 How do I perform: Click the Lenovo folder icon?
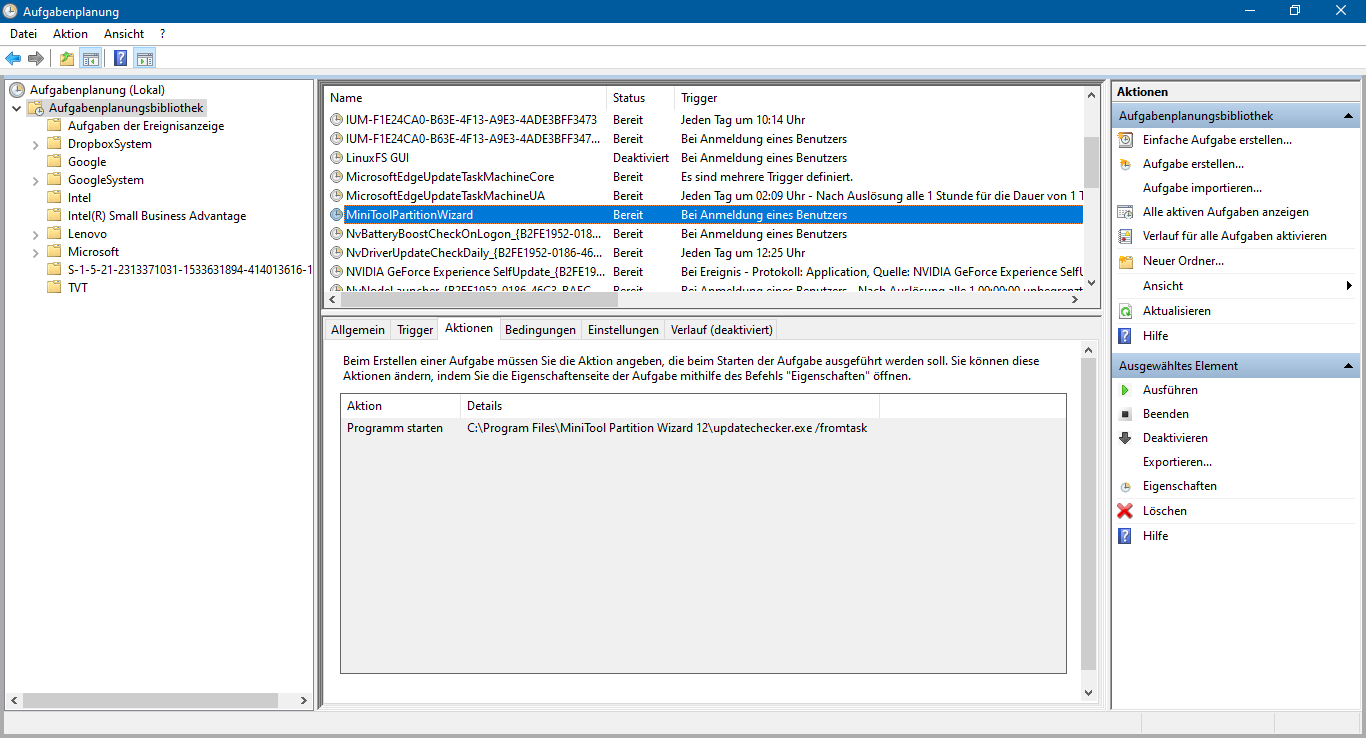click(54, 234)
